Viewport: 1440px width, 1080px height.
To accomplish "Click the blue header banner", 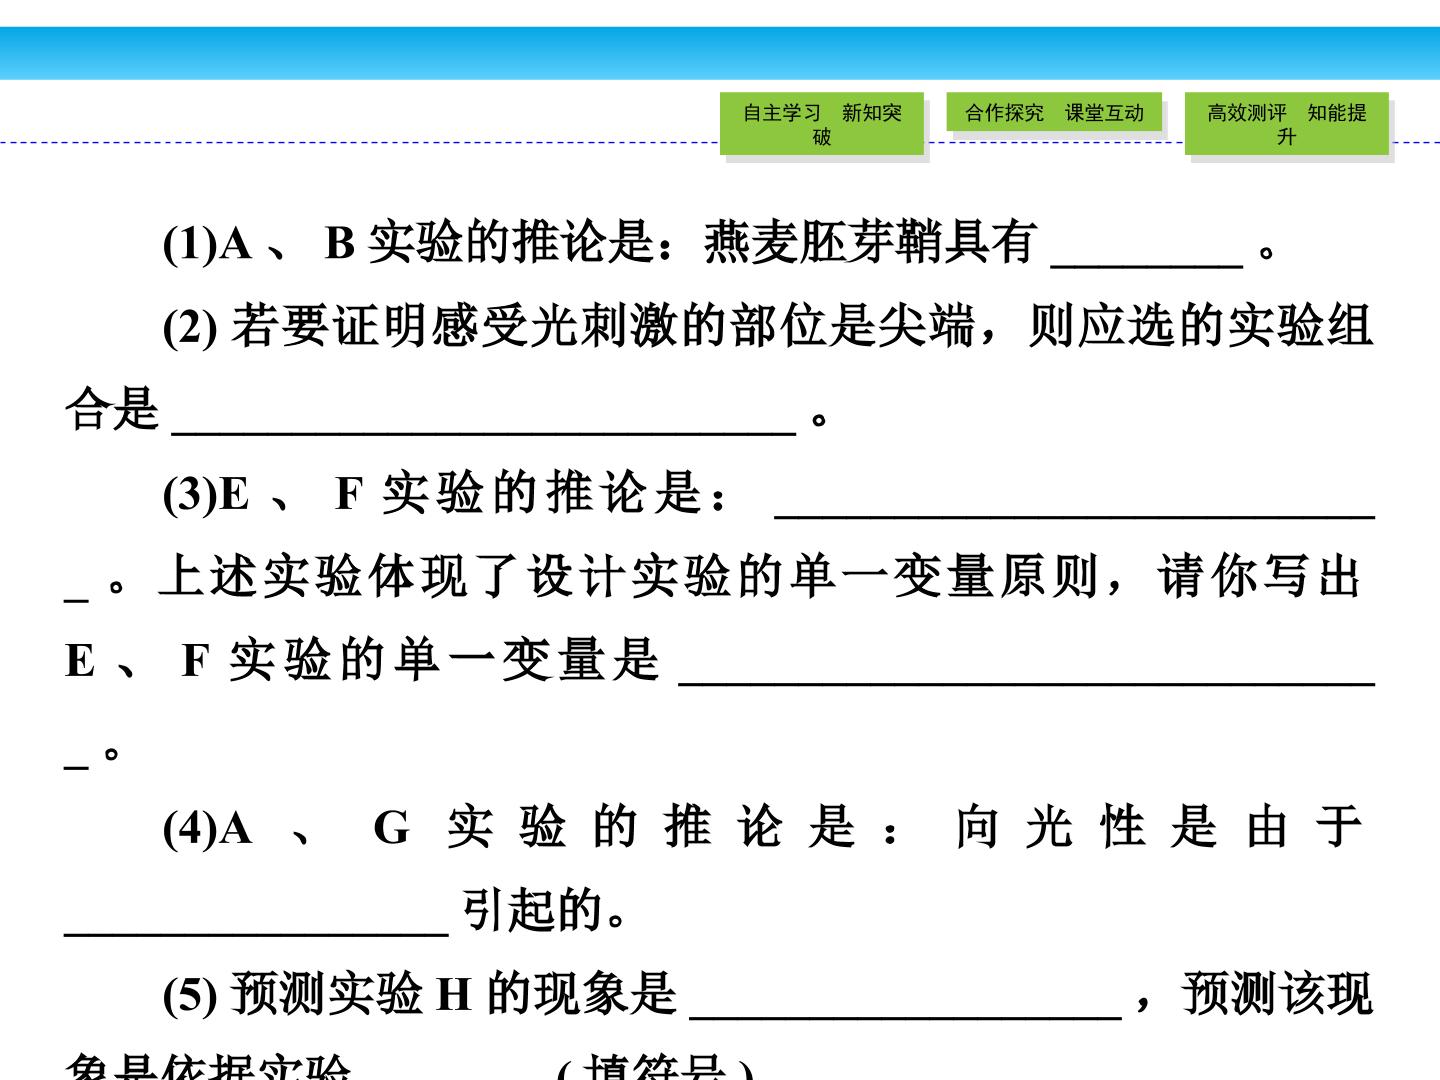I will click(x=720, y=53).
